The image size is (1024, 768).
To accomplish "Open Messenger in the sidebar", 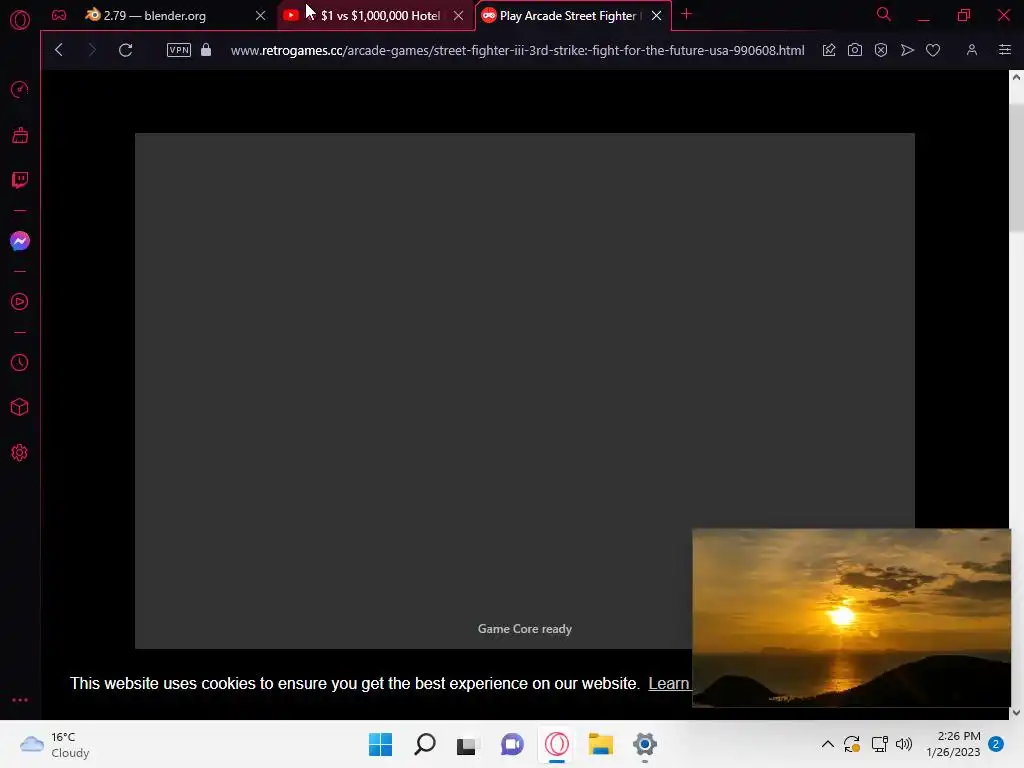I will pos(20,241).
